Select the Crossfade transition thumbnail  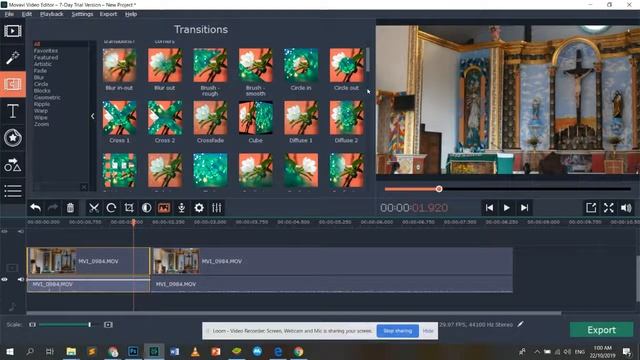[x=210, y=118]
